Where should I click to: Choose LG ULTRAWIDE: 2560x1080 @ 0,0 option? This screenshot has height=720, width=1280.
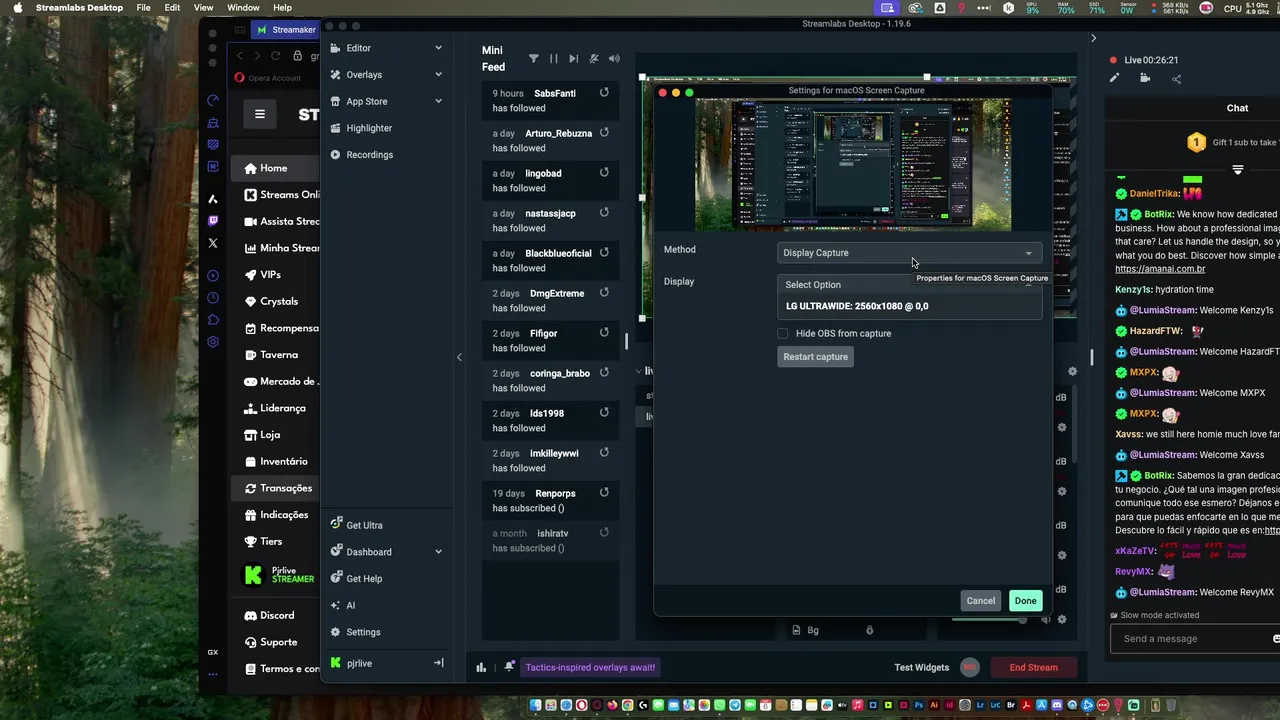click(x=909, y=306)
